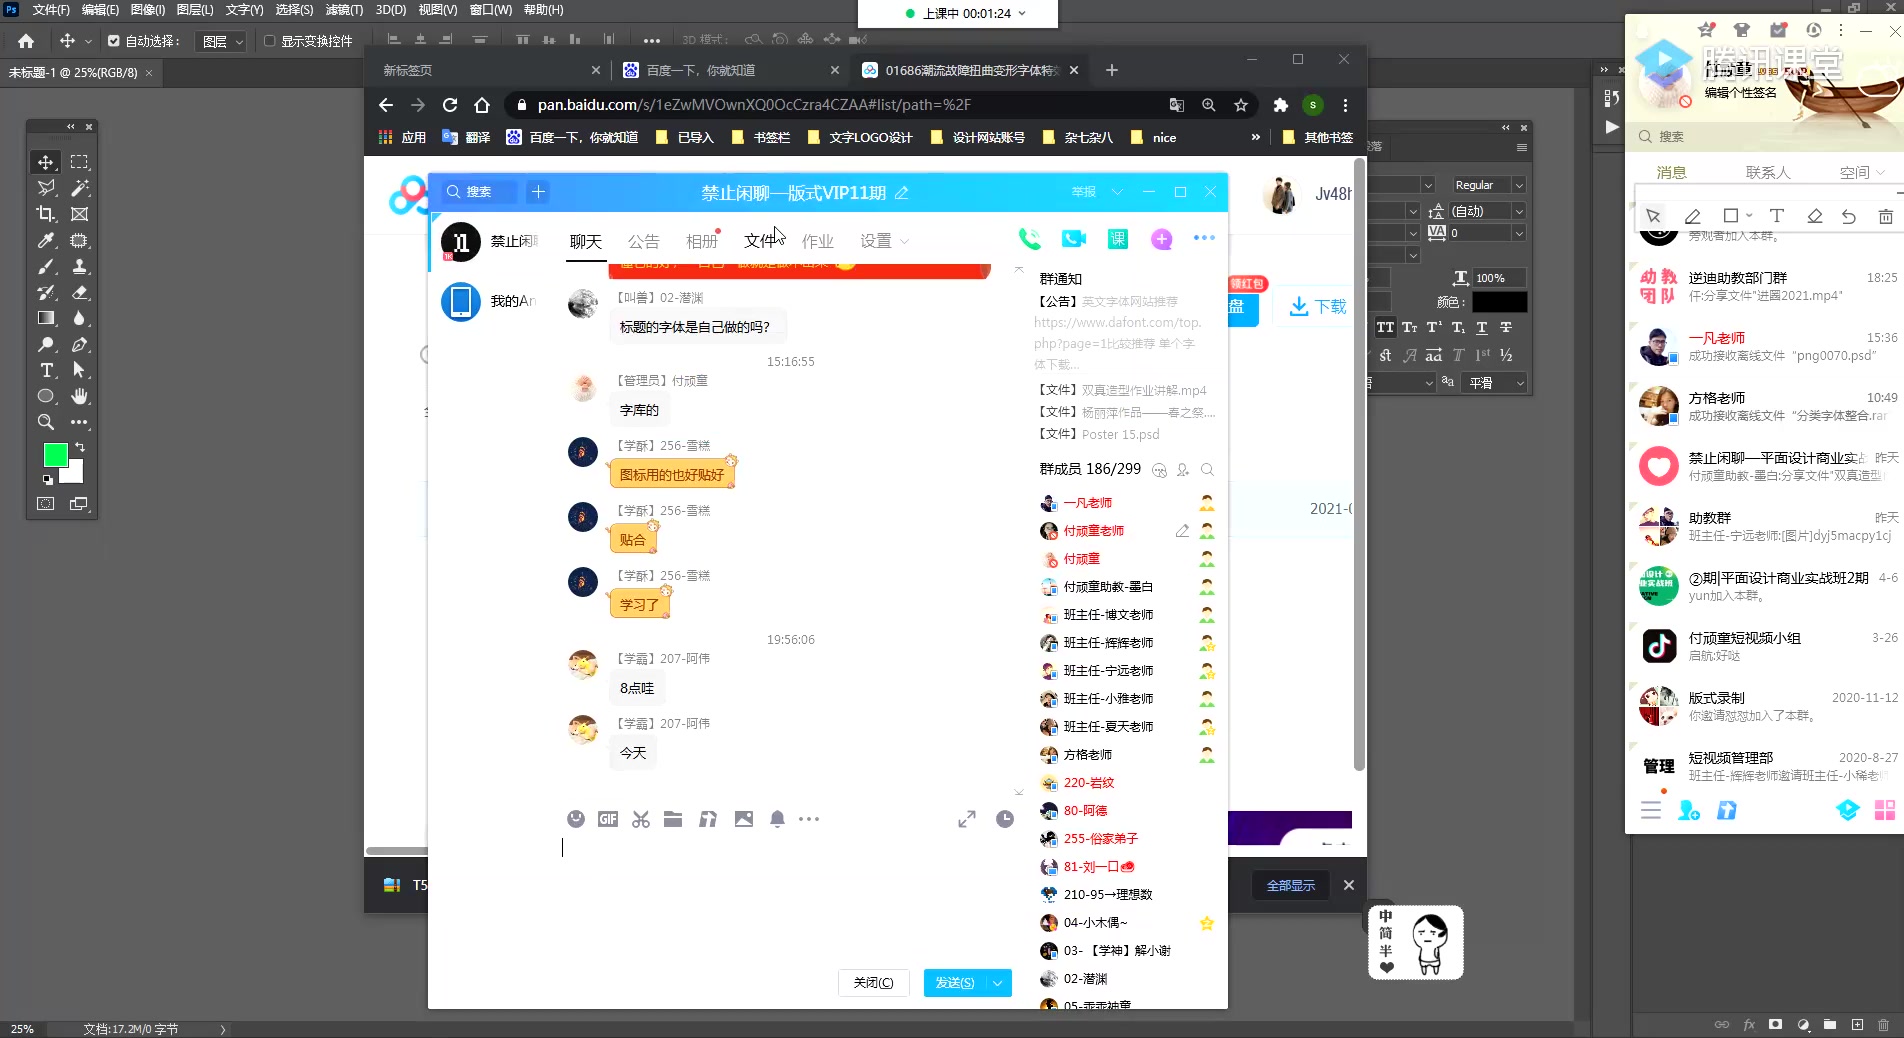Toggle Strikethrough in Character panel
1904x1038 pixels.
click(1506, 327)
